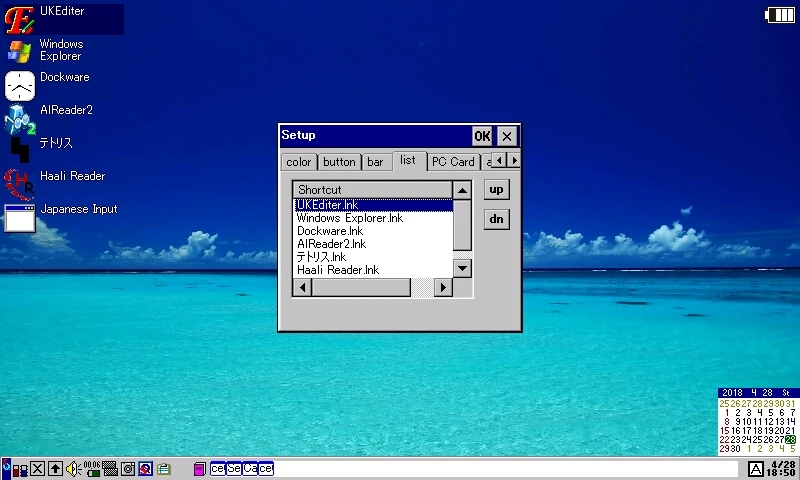Viewport: 800px width, 480px height.
Task: Select Haali Reader.lnk in the list
Action: pos(373,270)
